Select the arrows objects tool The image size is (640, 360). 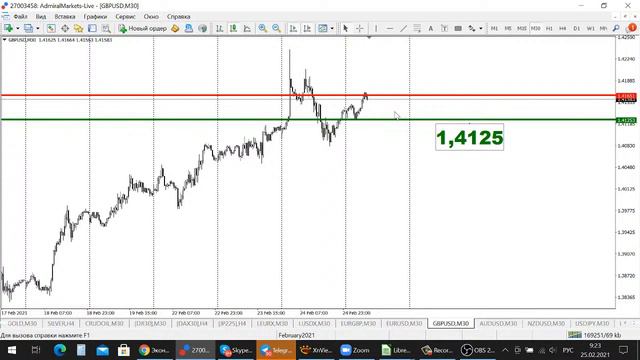tap(472, 28)
